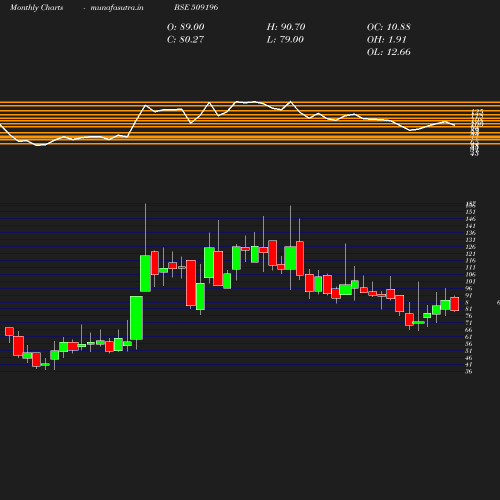Select the 141 price axis label
This screenshot has width=500, height=500.
point(470,226)
